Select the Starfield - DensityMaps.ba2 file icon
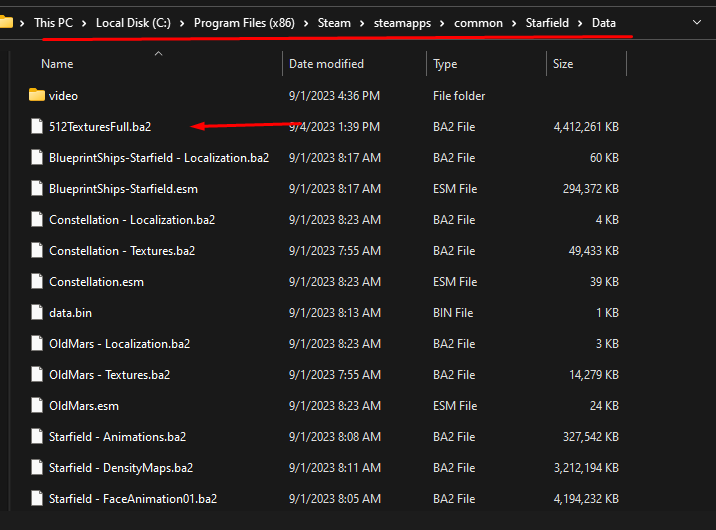This screenshot has width=716, height=530. (x=37, y=468)
